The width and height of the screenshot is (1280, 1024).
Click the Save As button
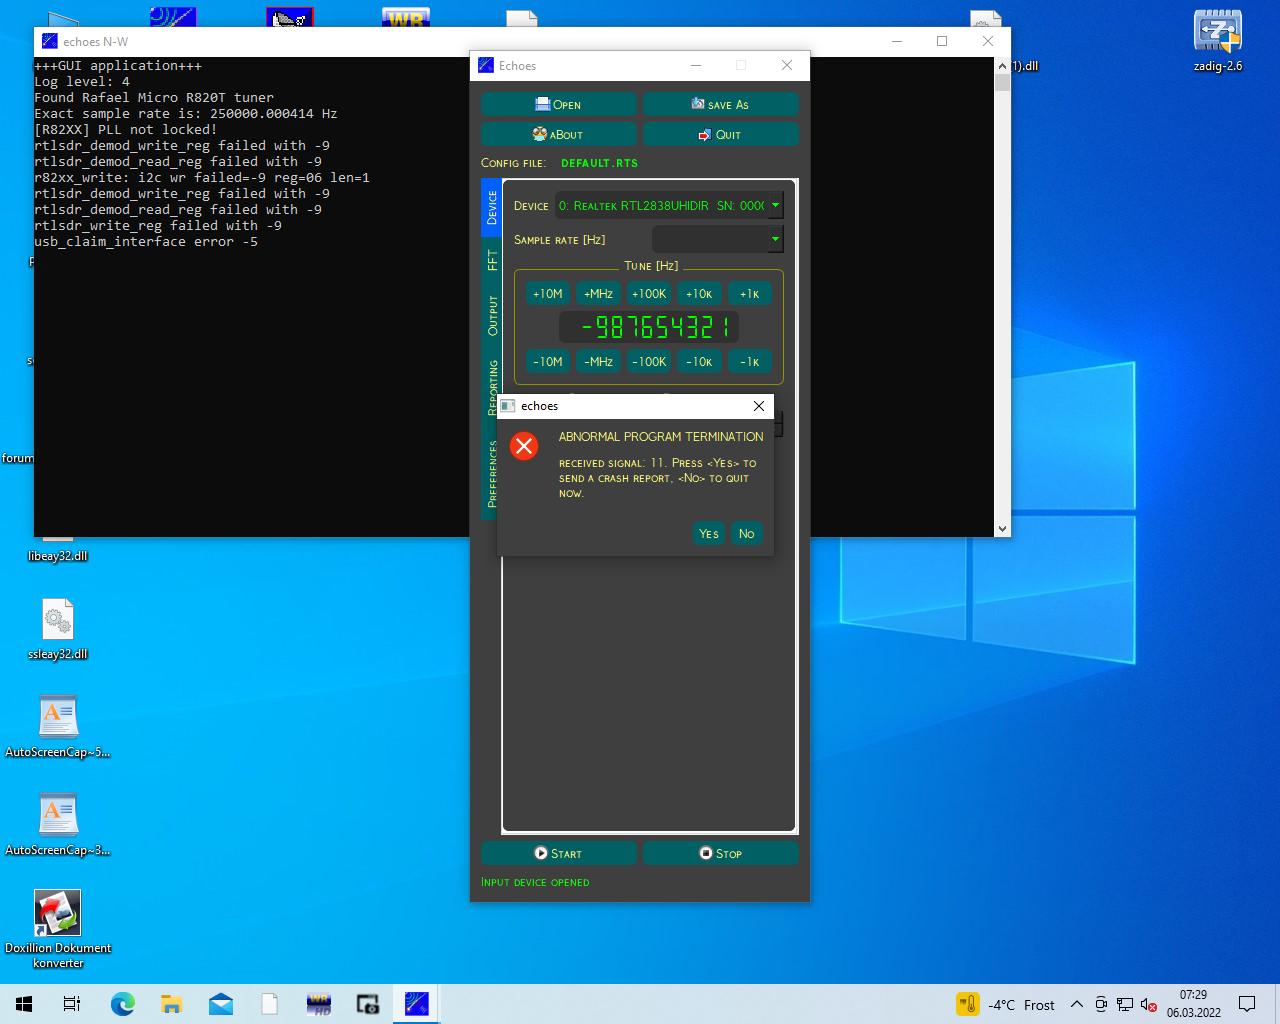[x=721, y=104]
